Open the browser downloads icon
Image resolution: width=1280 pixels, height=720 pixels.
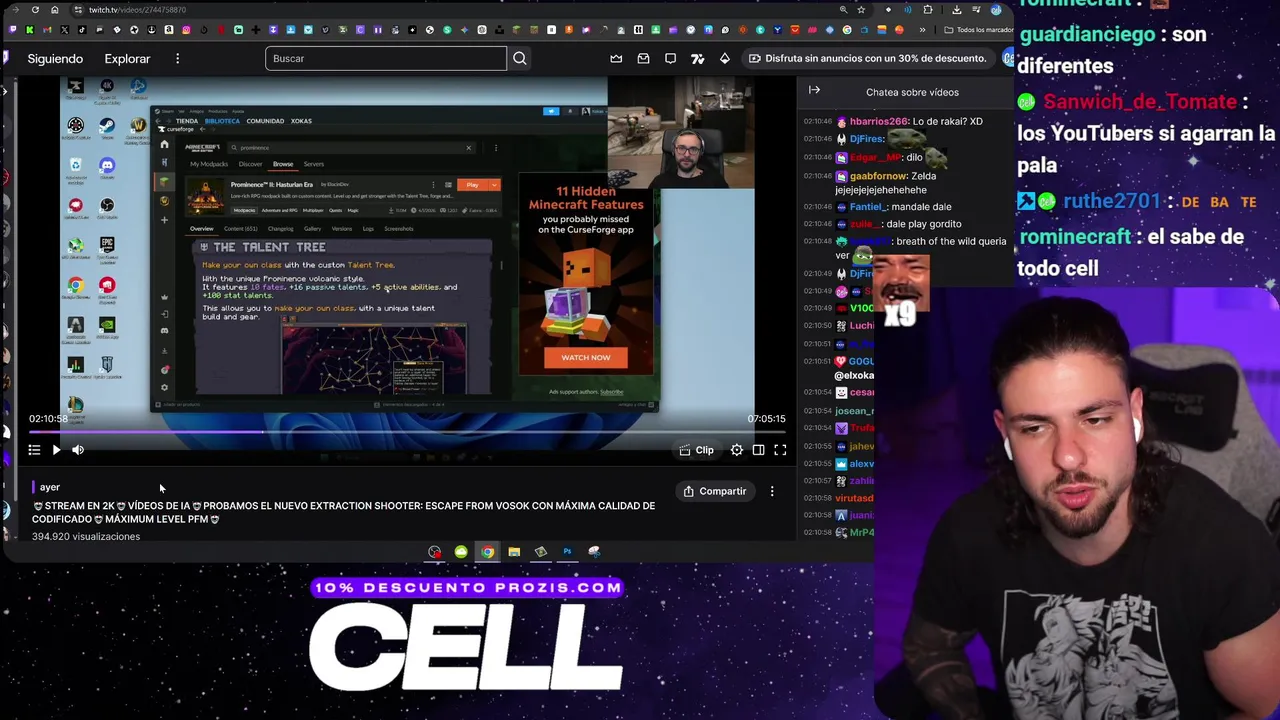[957, 10]
